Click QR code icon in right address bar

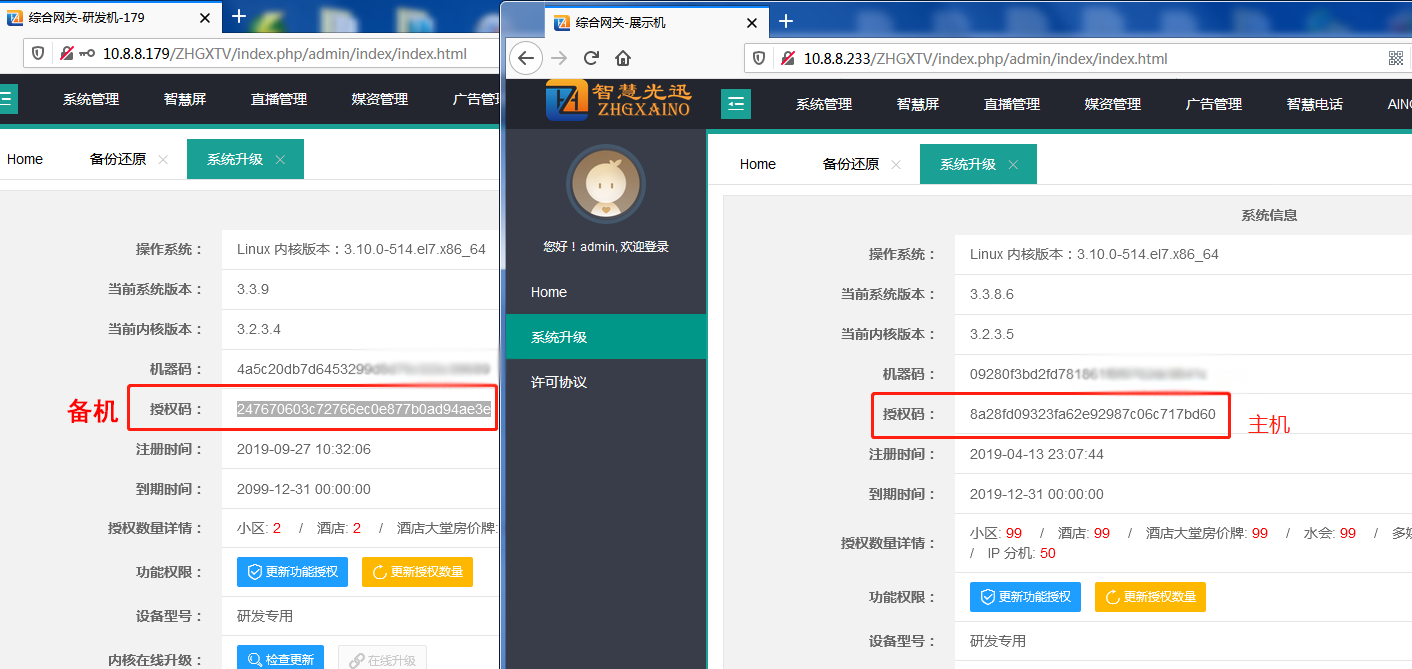[1396, 58]
